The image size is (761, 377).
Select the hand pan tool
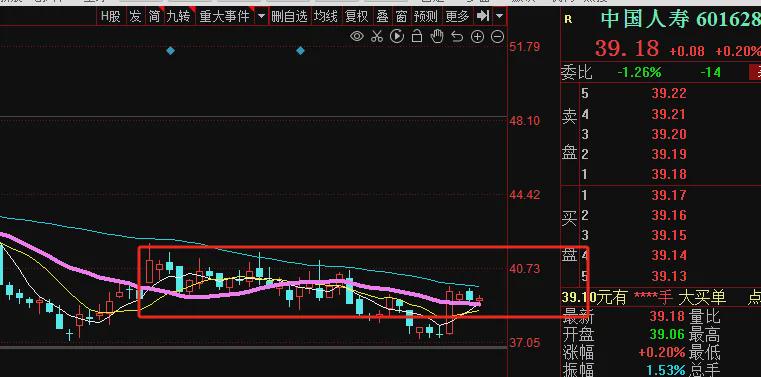pyautogui.click(x=437, y=36)
